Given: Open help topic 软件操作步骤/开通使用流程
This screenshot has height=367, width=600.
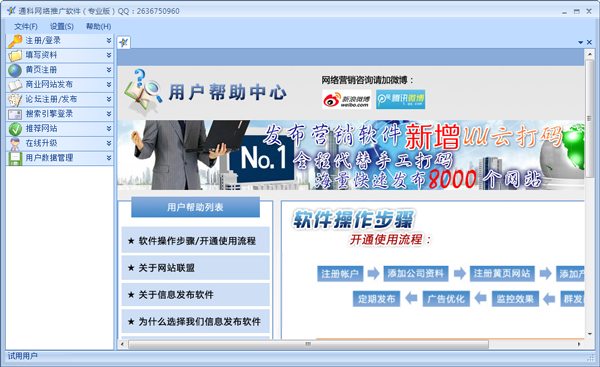Looking at the screenshot, I should pos(196,241).
